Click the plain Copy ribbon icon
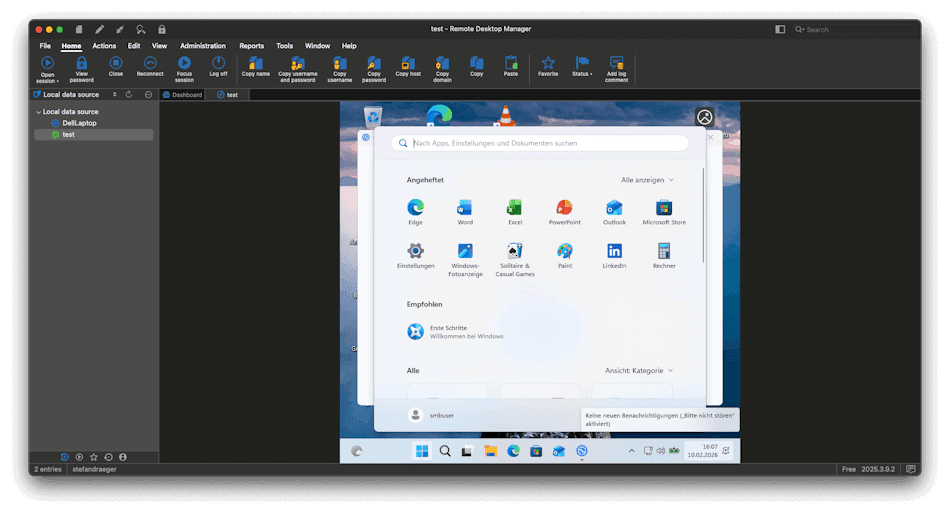The width and height of the screenshot is (950, 514). pos(477,63)
